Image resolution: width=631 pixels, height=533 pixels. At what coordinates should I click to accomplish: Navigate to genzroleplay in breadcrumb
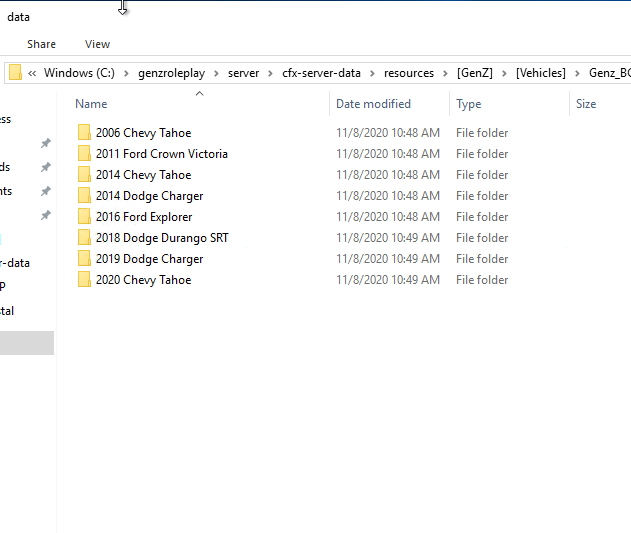coord(171,73)
